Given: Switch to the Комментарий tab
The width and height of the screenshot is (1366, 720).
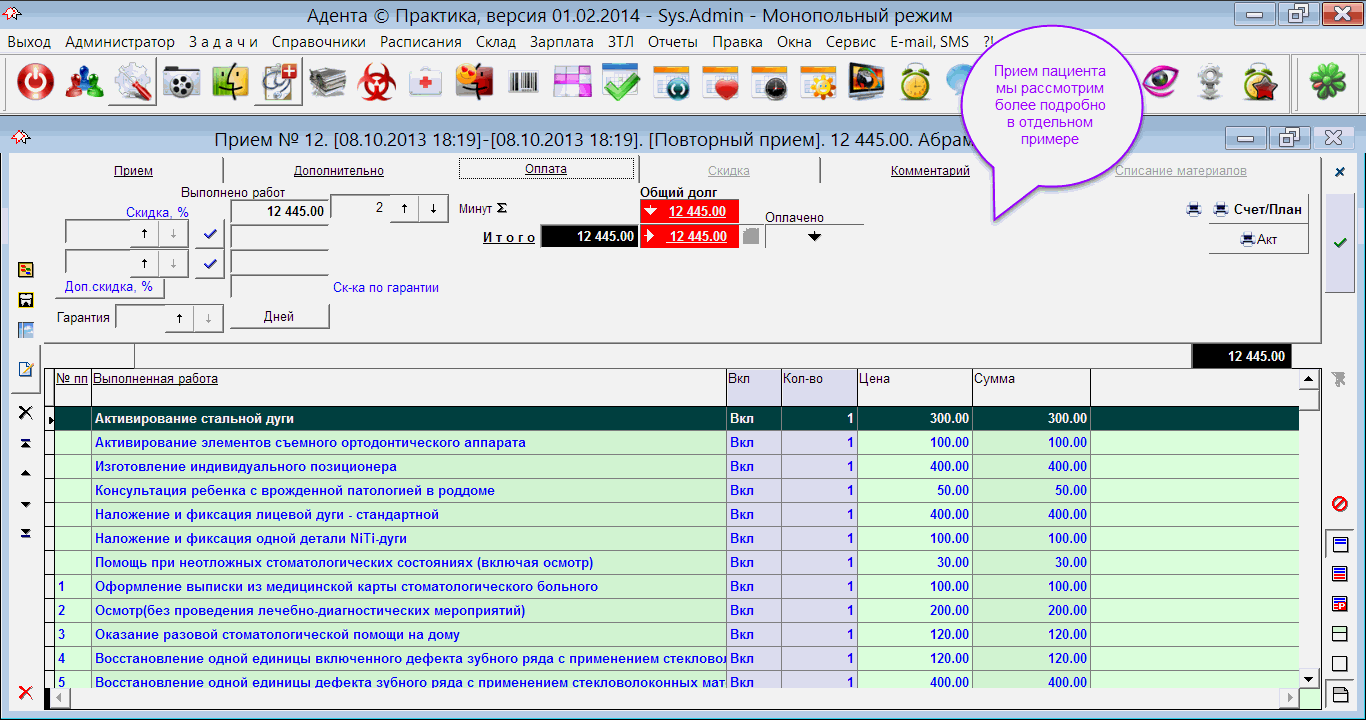Looking at the screenshot, I should [930, 170].
